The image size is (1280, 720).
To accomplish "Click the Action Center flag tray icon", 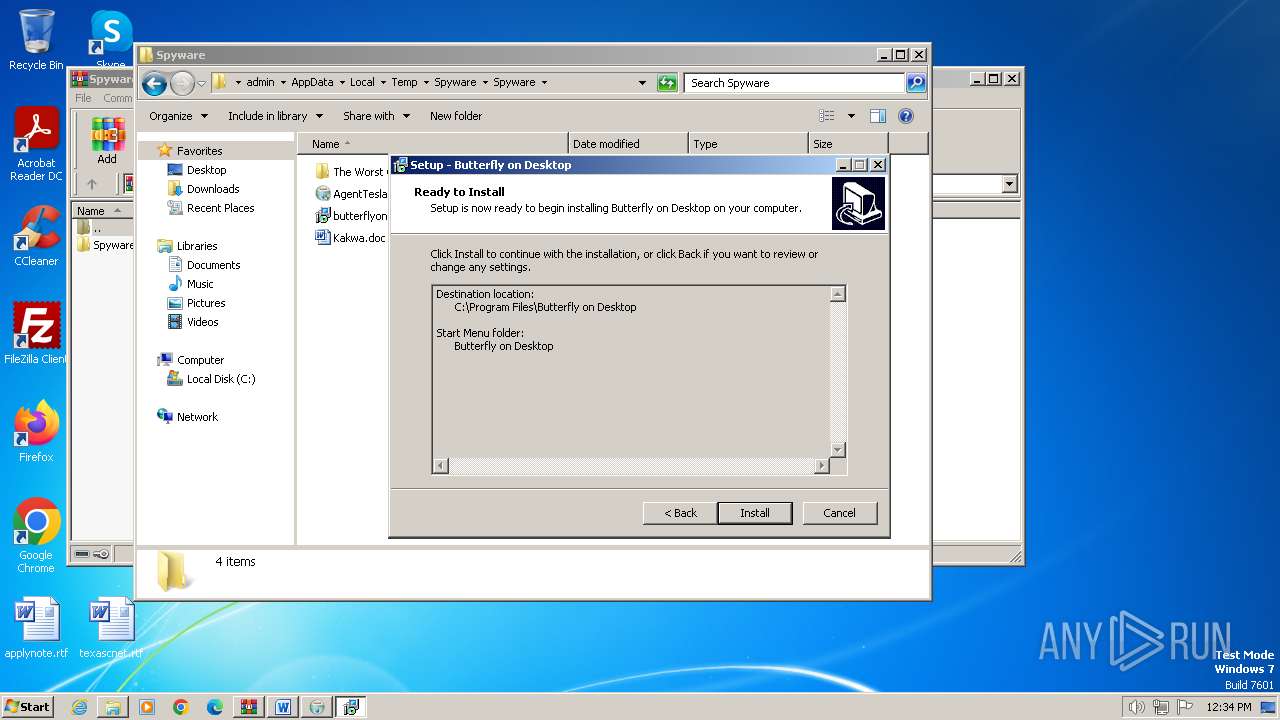I will click(x=1185, y=707).
